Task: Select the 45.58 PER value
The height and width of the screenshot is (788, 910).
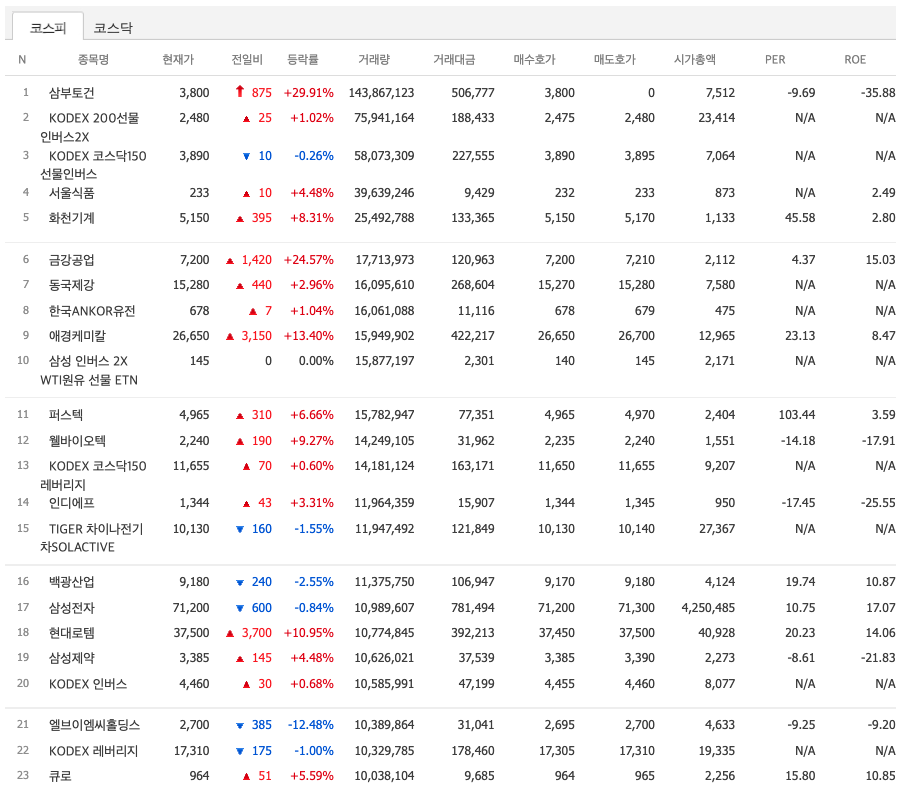Action: [x=800, y=218]
